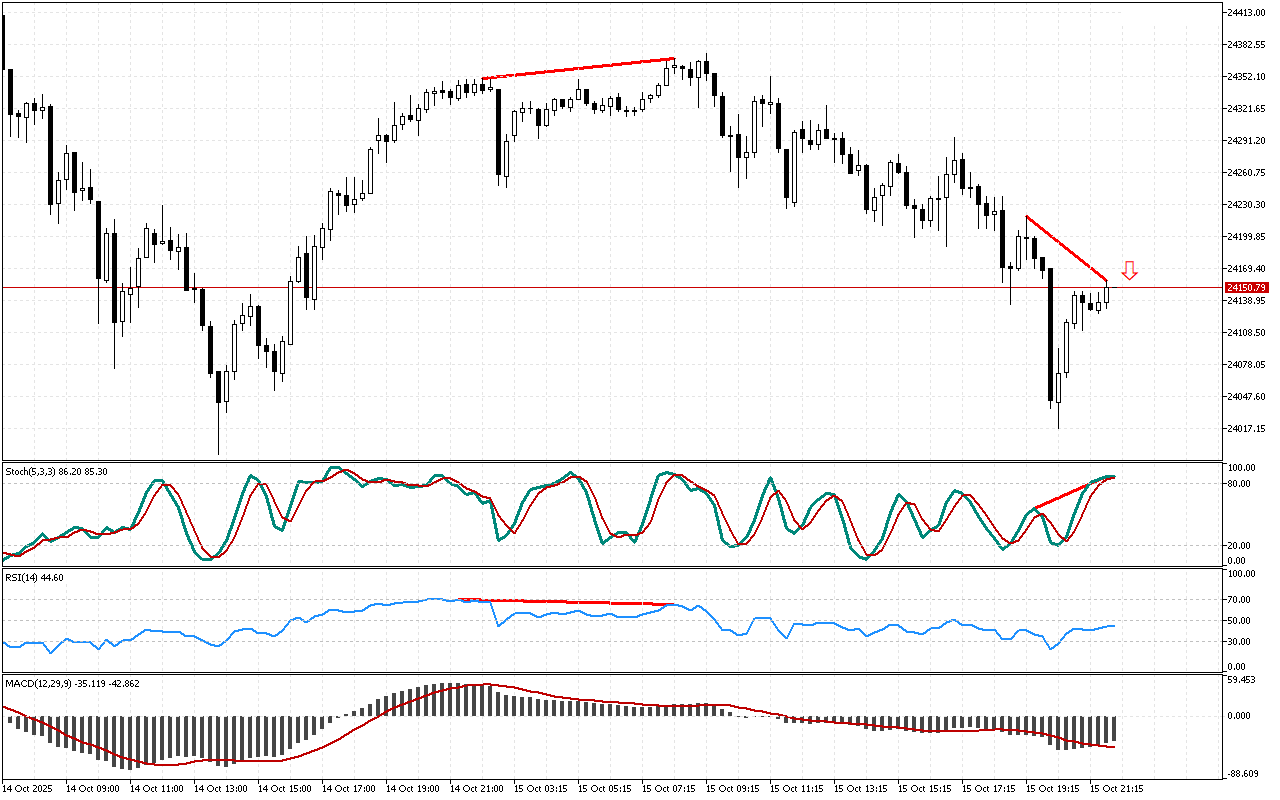The height and width of the screenshot is (800, 1280).
Task: Click the 14 Oct 21:00 time label
Action: 478,788
